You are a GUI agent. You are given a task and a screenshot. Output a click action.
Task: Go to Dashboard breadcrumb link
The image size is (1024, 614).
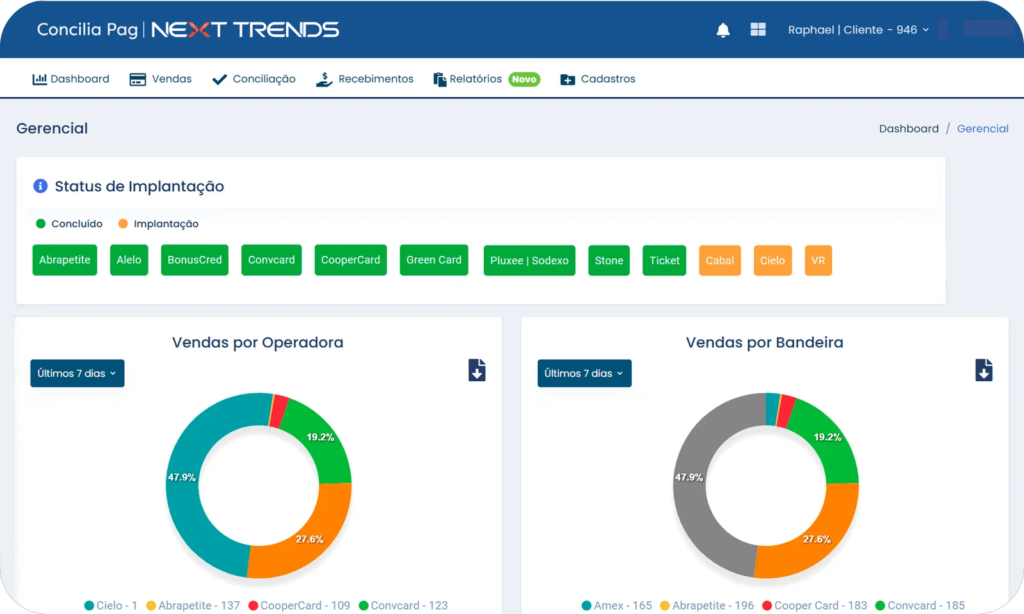(908, 129)
